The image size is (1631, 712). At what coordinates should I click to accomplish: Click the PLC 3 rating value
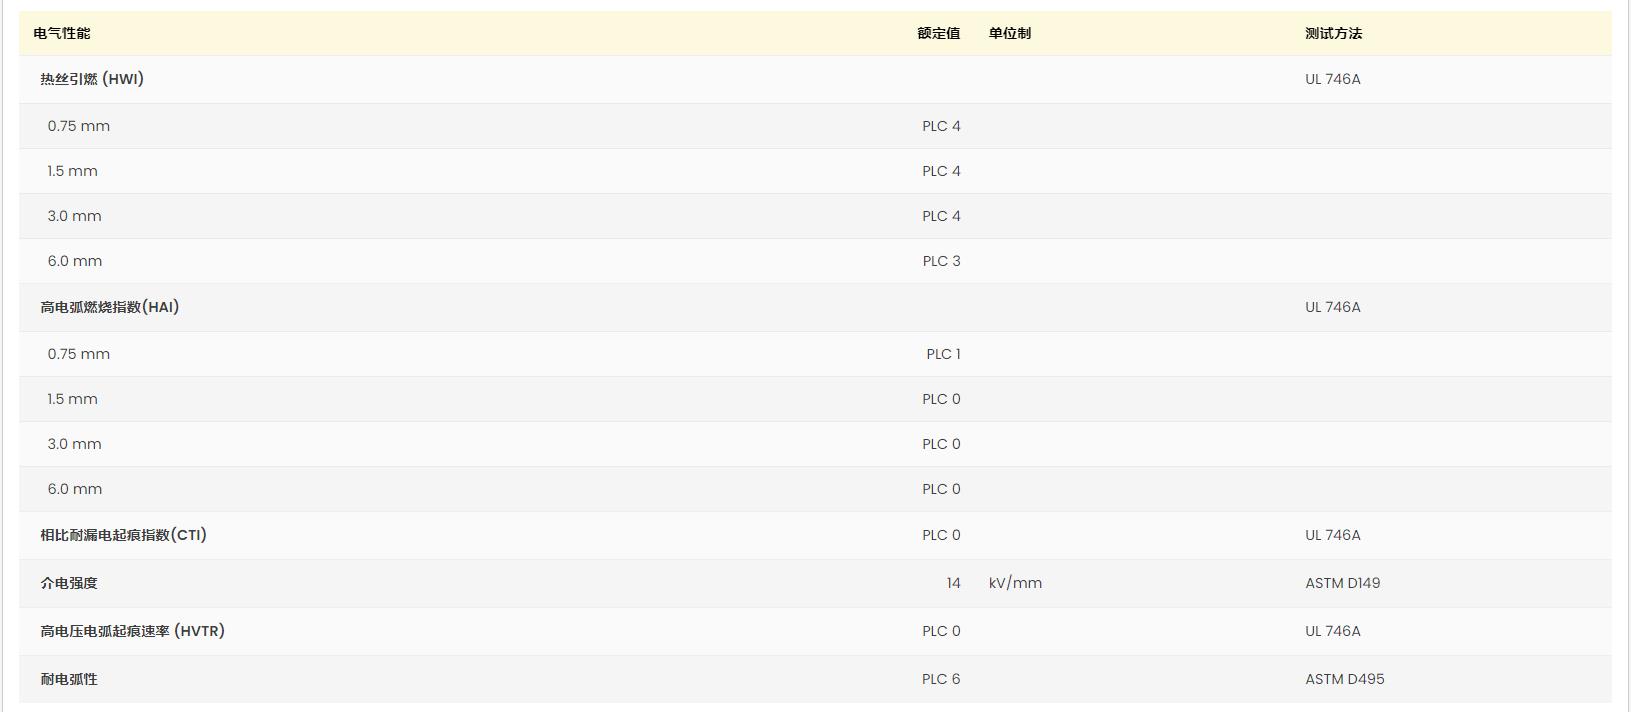[x=941, y=261]
